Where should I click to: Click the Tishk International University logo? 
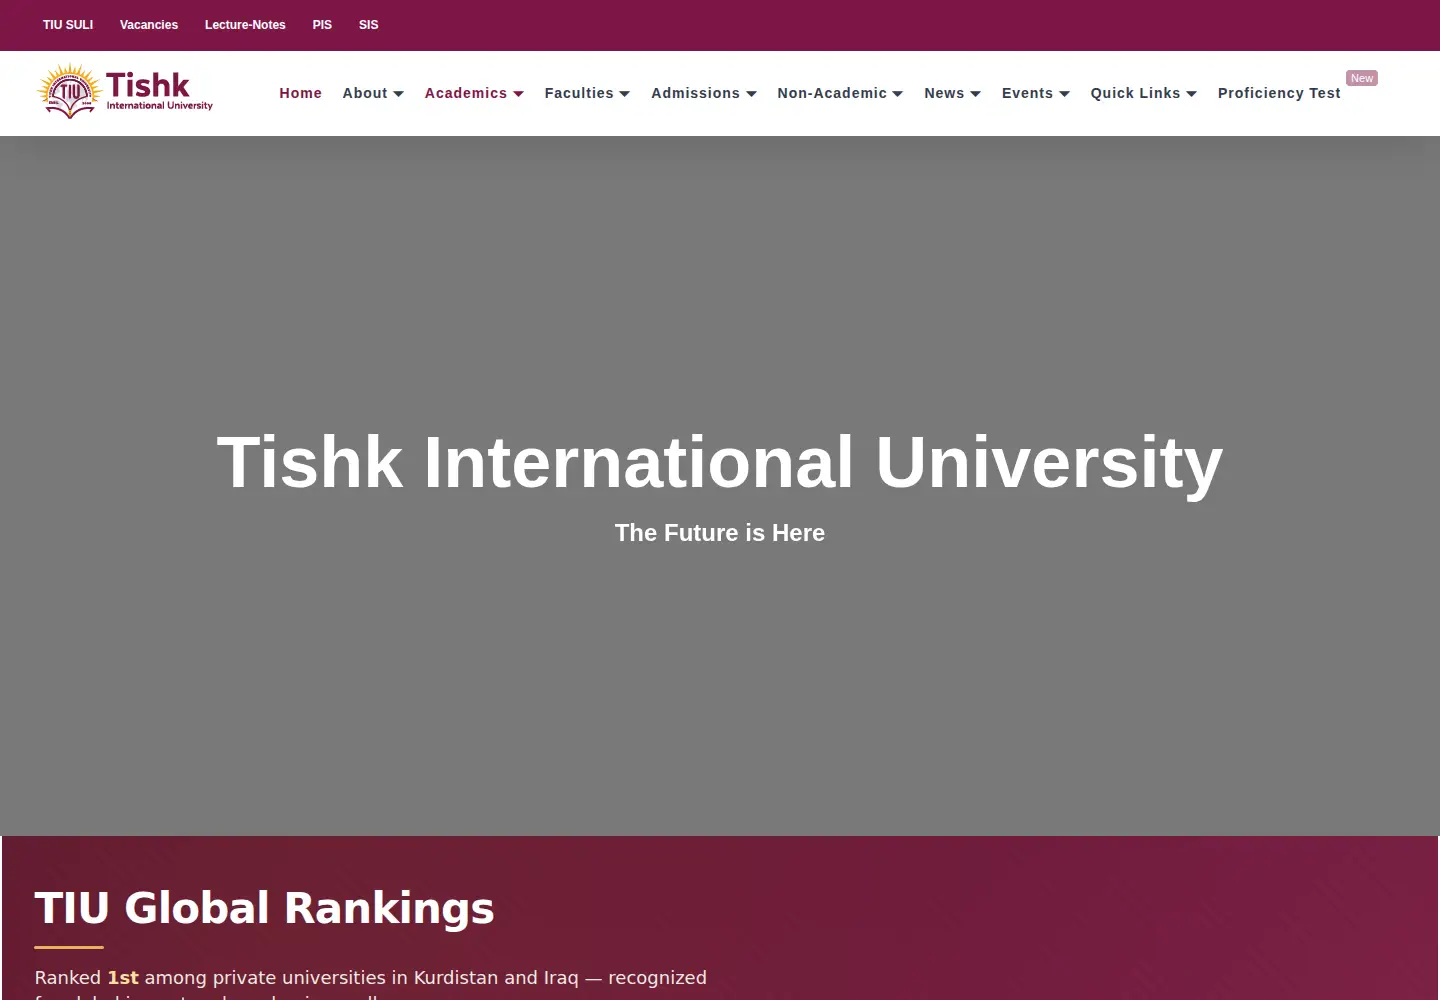pos(125,92)
